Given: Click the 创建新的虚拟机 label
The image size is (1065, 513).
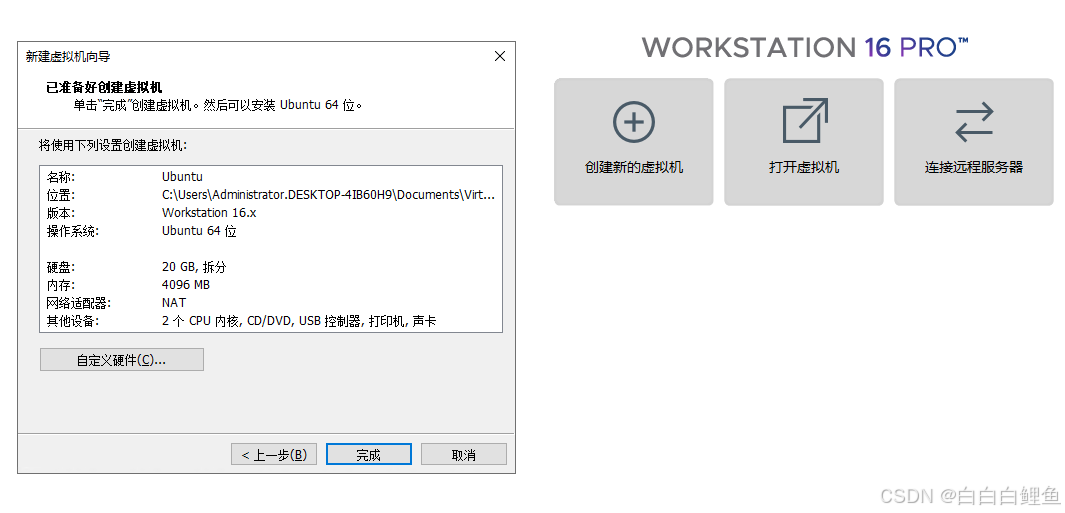Looking at the screenshot, I should (x=634, y=167).
